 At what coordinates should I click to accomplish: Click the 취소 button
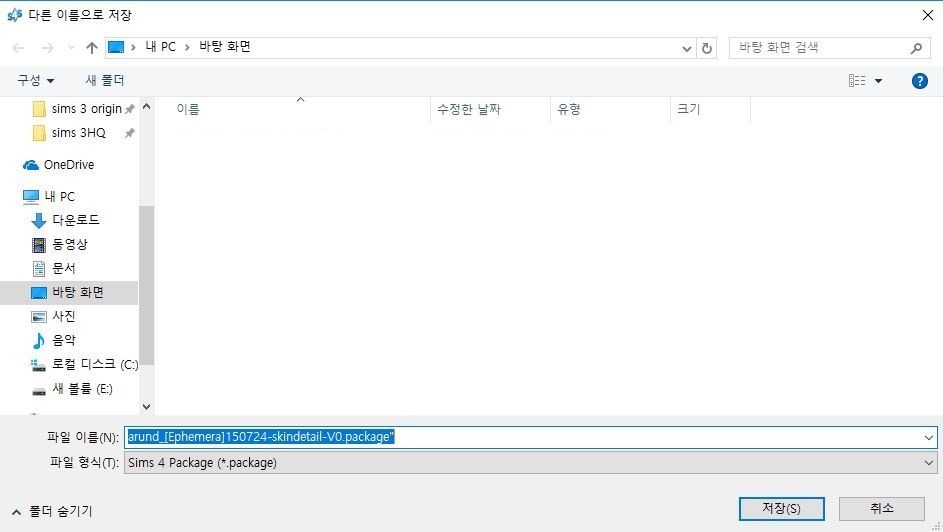pos(882,509)
